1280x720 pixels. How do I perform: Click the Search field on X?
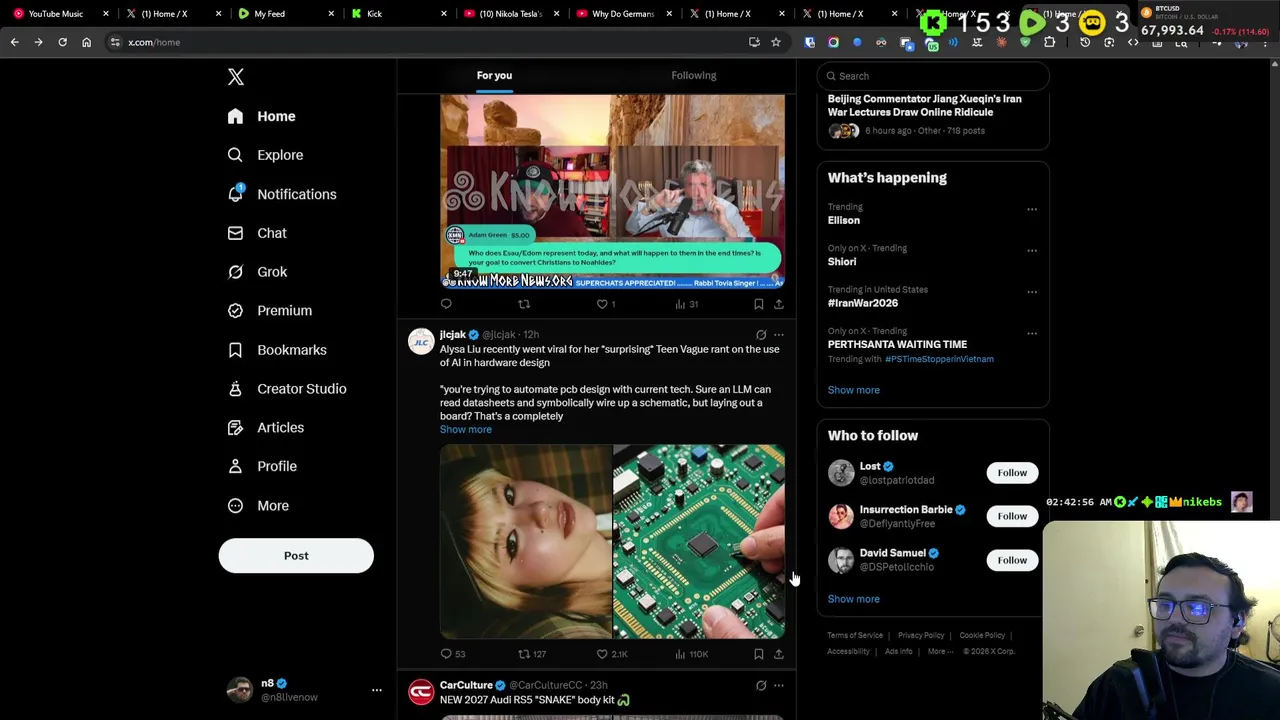[932, 76]
